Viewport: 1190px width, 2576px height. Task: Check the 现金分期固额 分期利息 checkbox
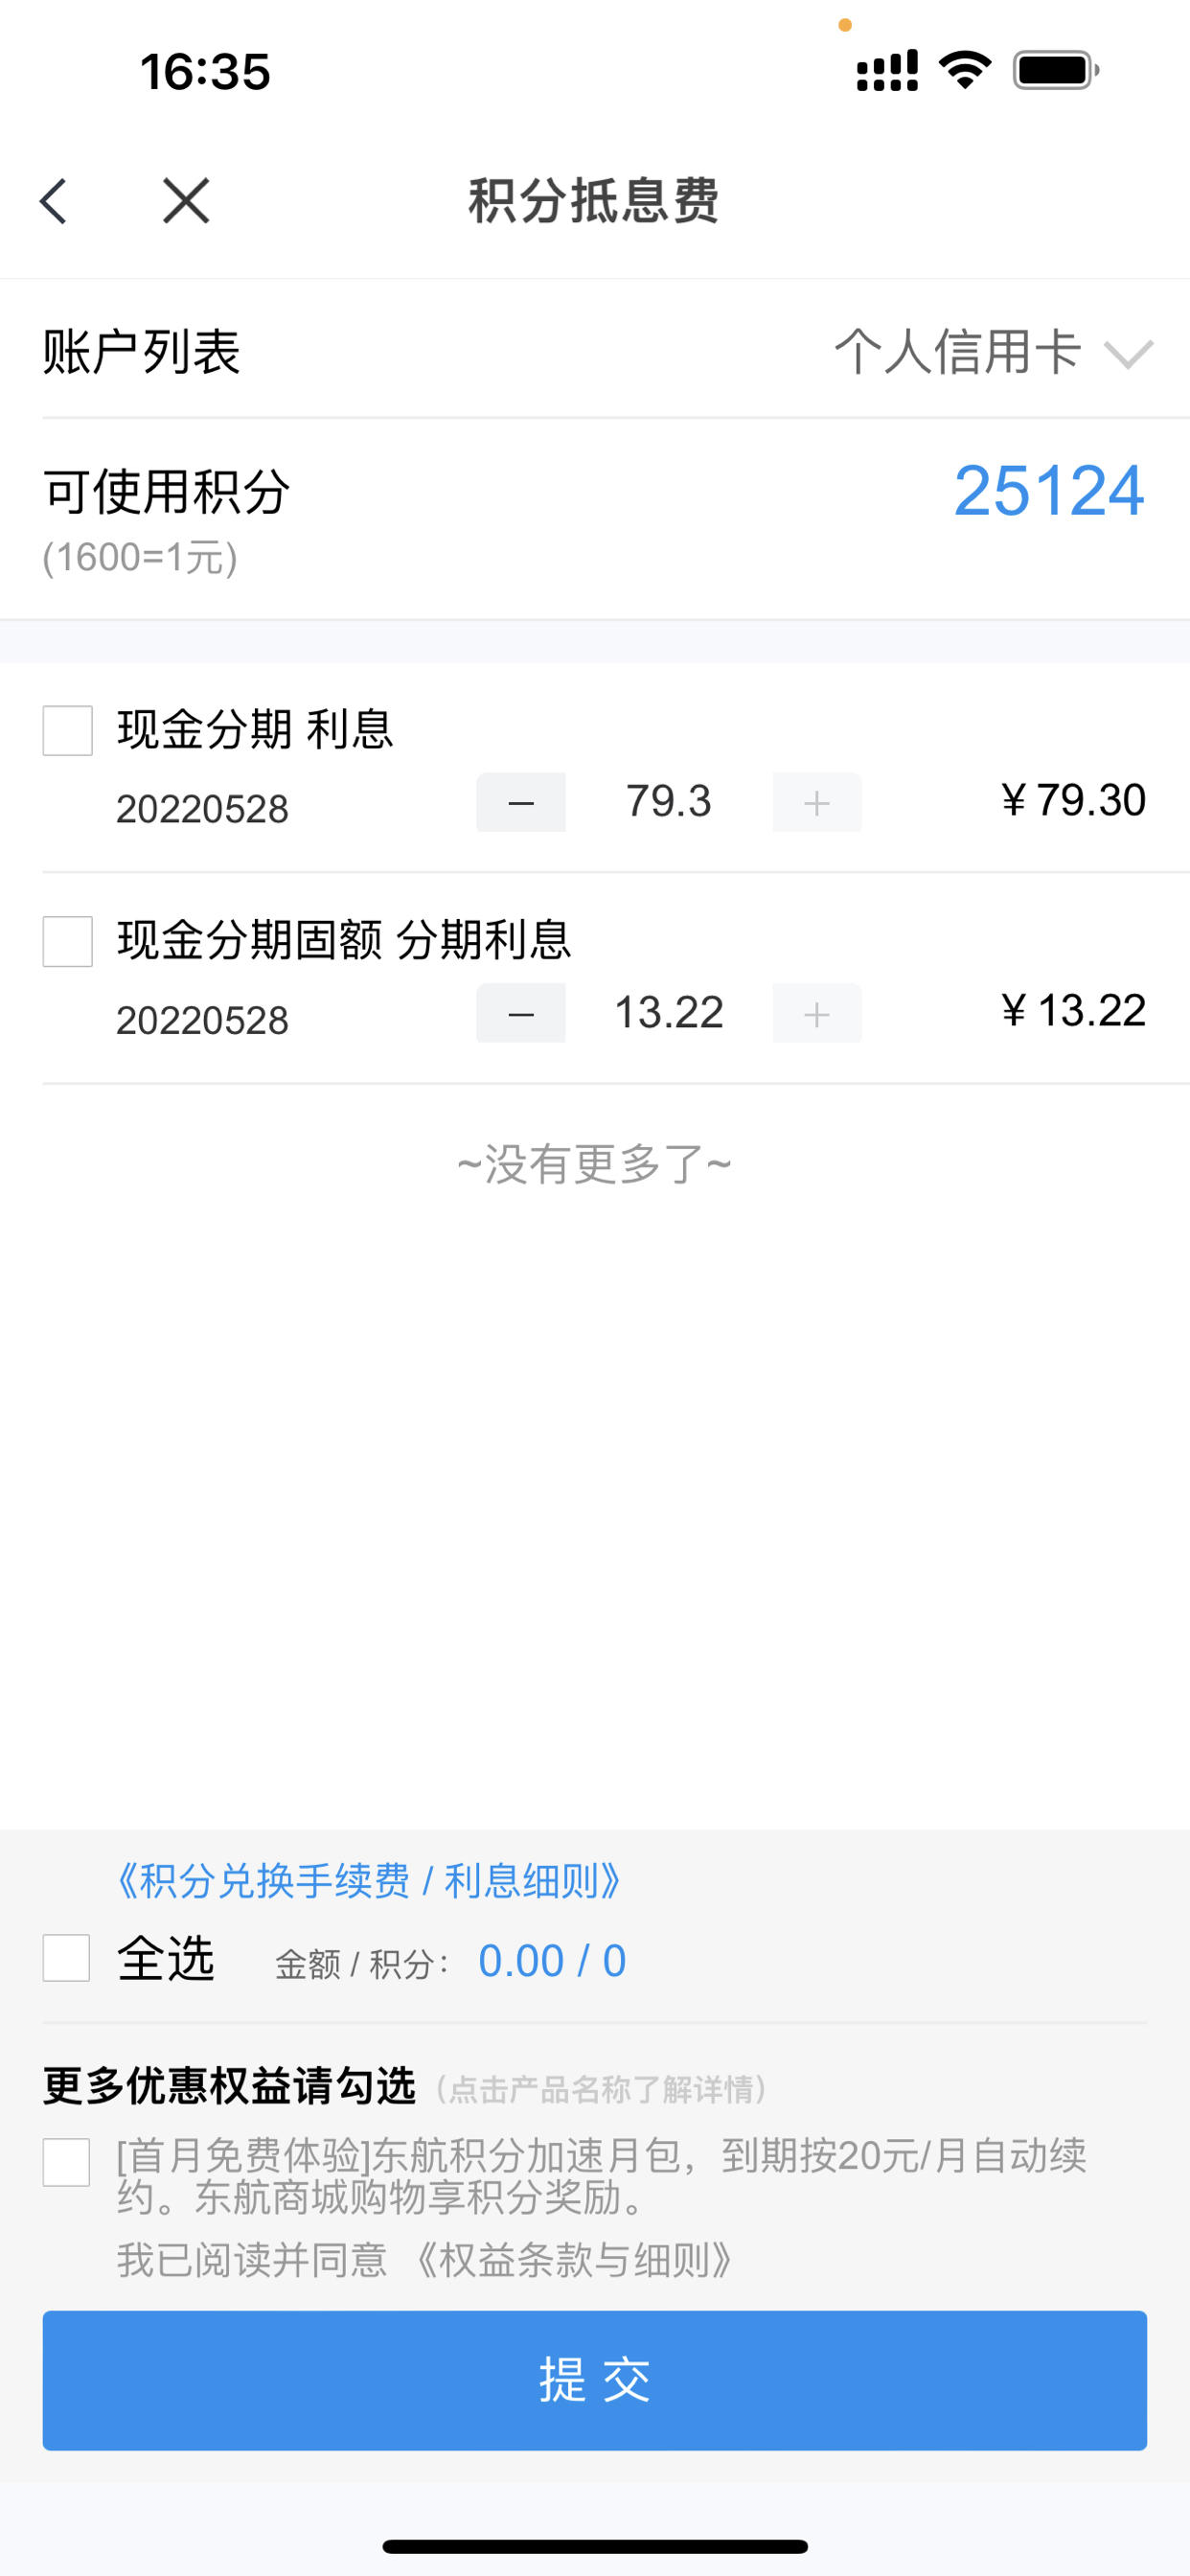pos(68,941)
